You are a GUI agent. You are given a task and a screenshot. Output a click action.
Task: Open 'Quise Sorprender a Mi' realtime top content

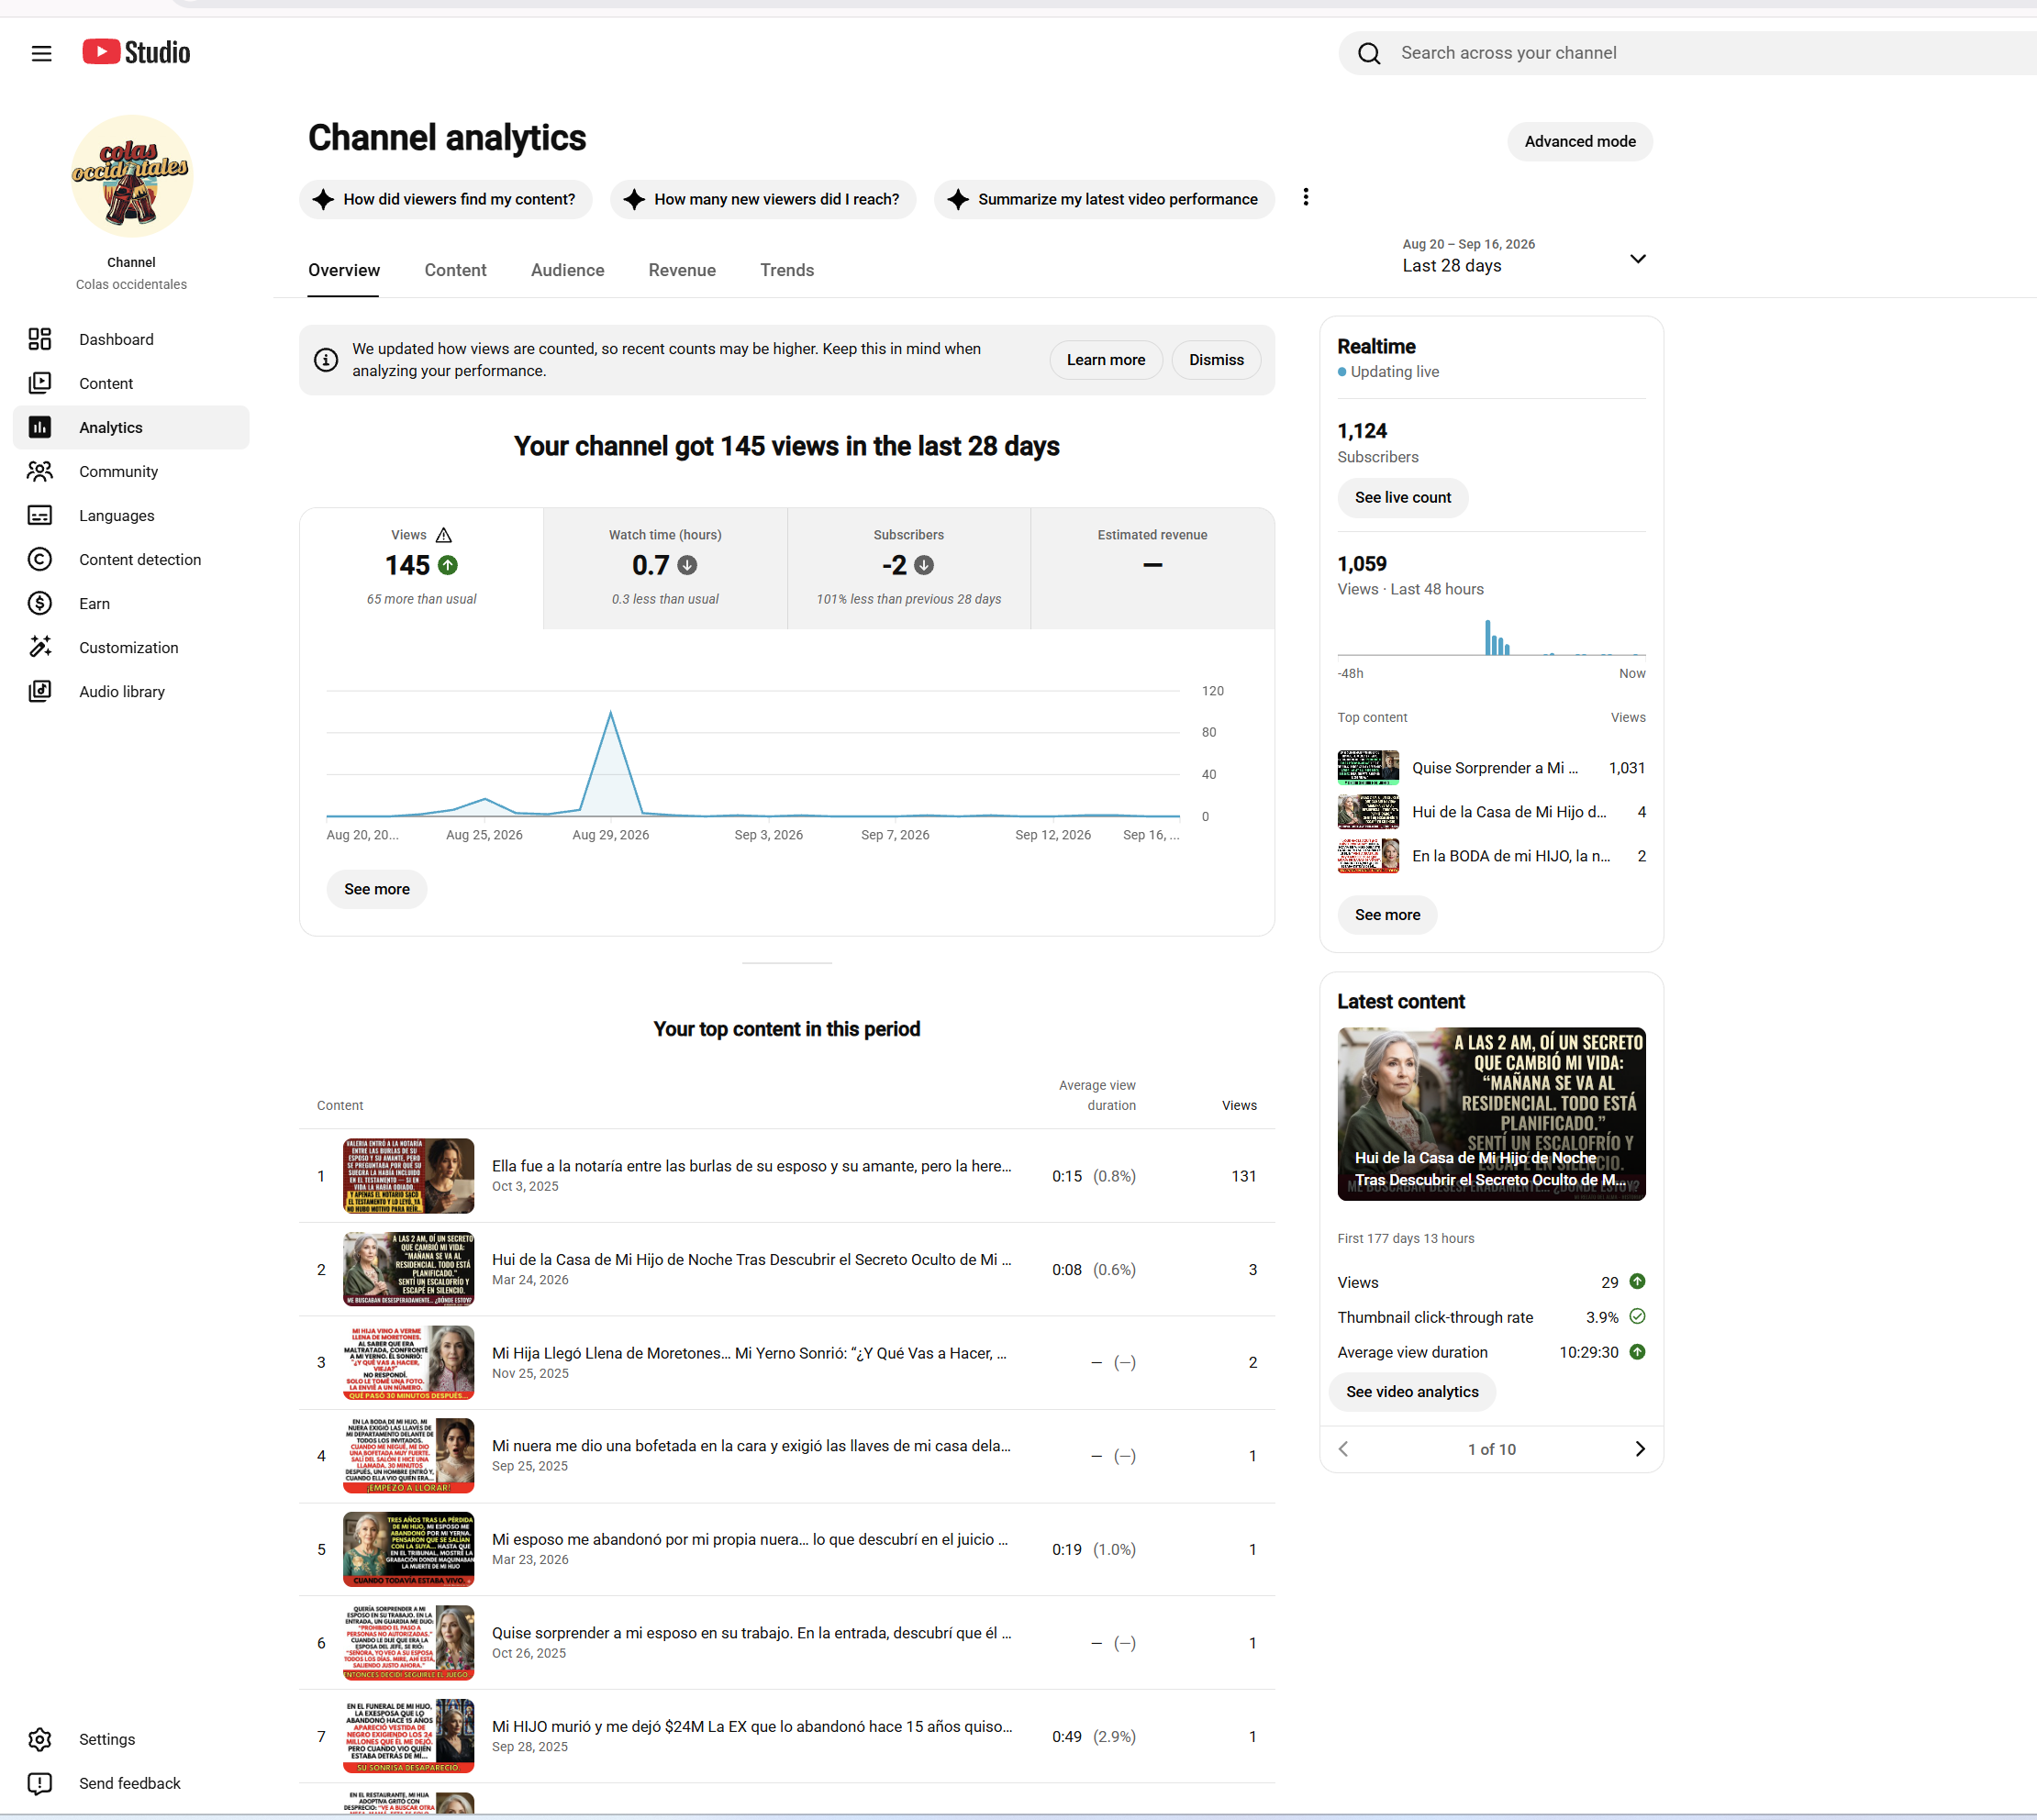[1490, 768]
